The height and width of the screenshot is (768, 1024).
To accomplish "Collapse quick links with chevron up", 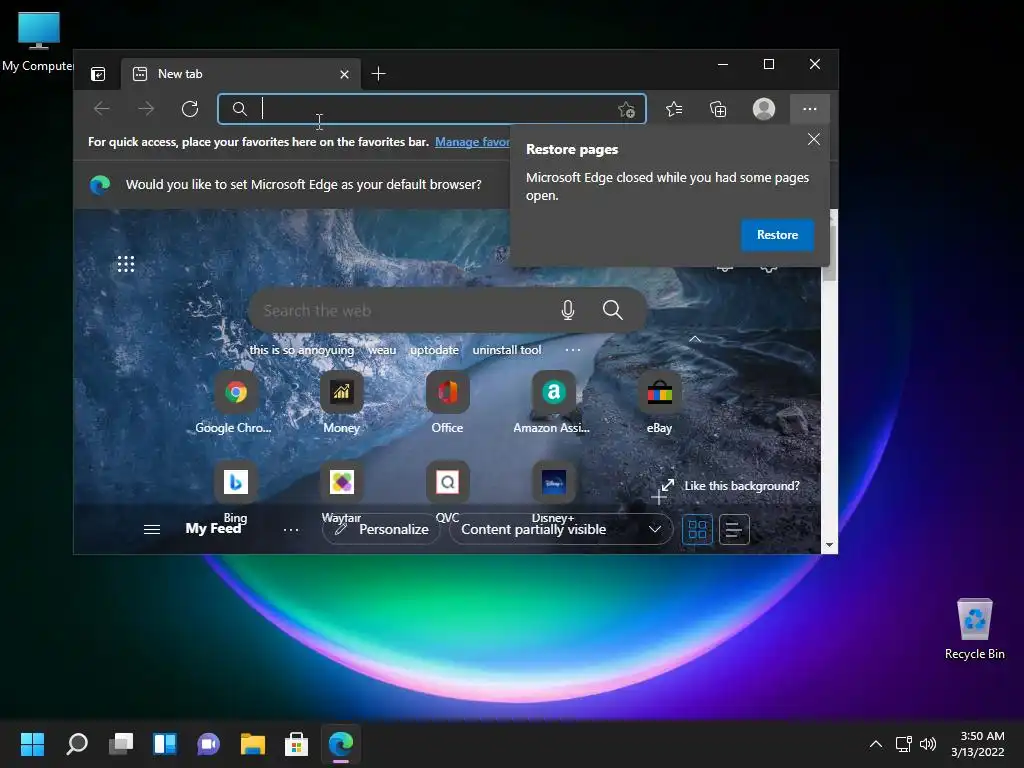I will coord(695,339).
